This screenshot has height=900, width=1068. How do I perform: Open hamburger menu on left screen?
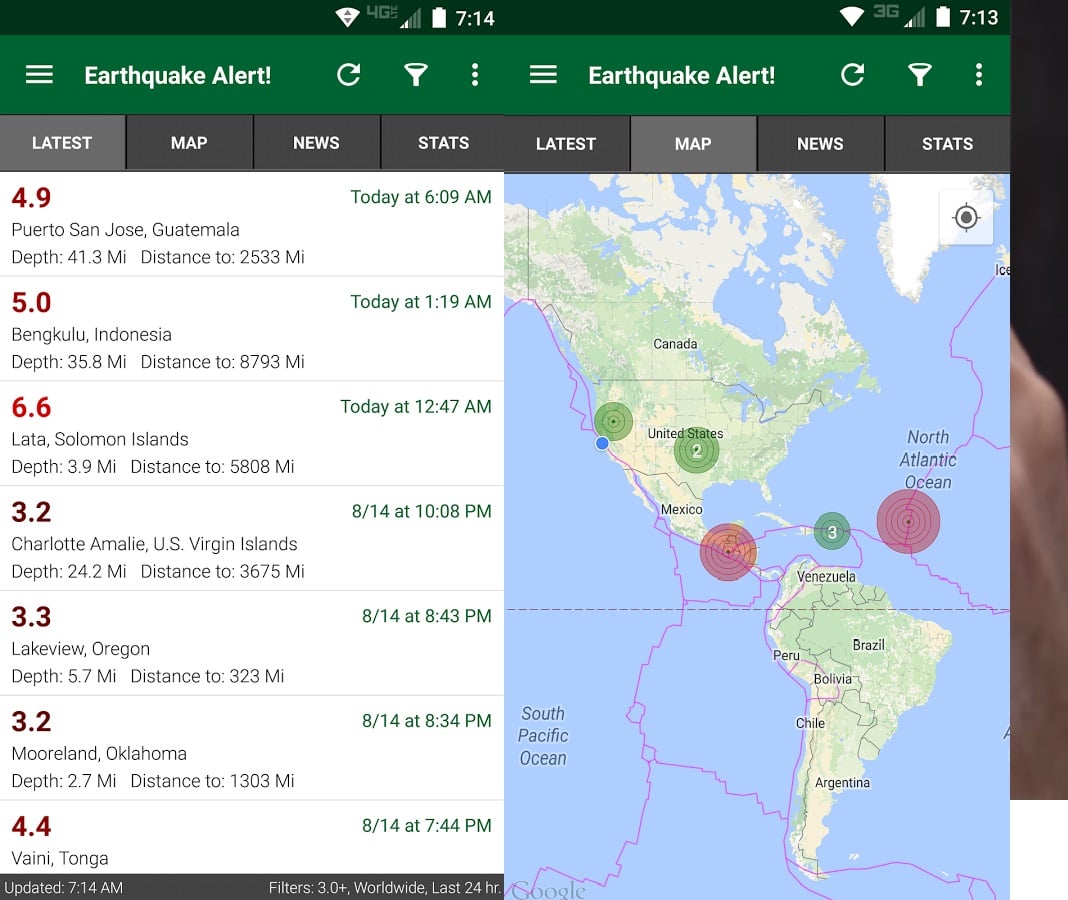click(x=39, y=74)
